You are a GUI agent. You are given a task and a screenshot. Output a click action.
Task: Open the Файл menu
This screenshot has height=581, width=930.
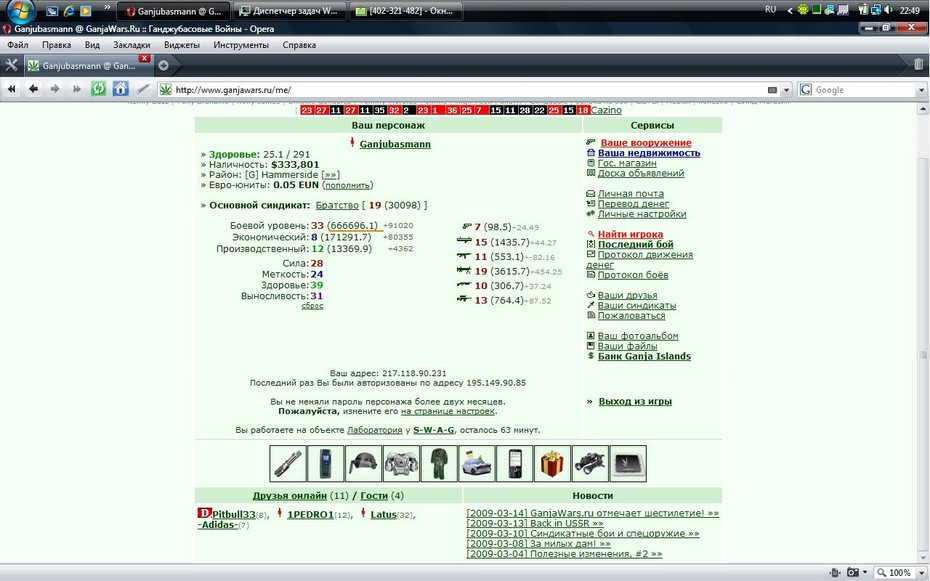click(x=18, y=45)
